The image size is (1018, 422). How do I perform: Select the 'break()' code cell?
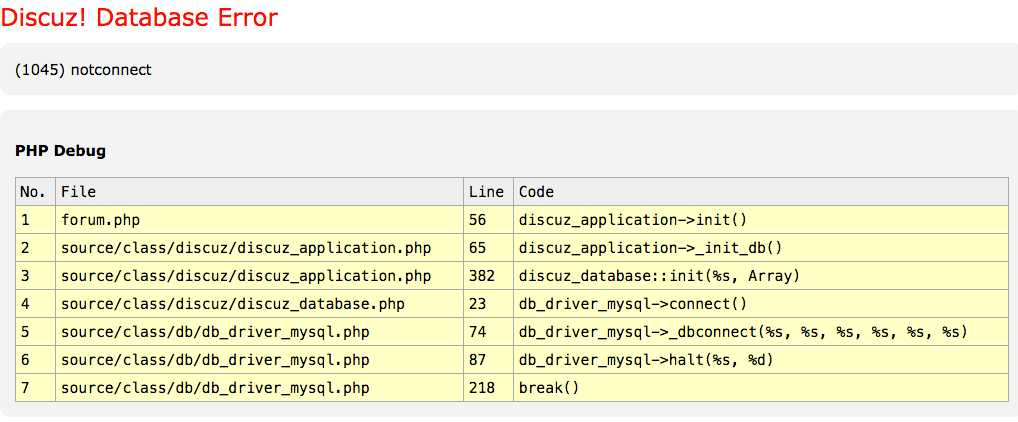(x=760, y=388)
